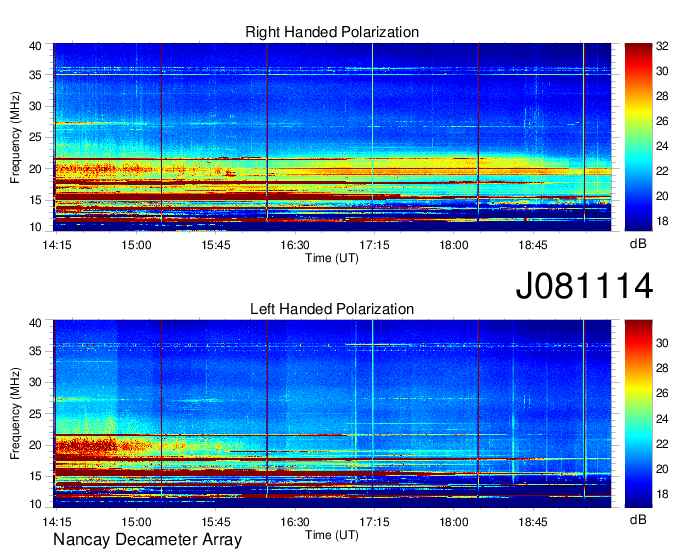This screenshot has width=680, height=552.
Task: Click the 30 MHz tick on Left Handed plot
Action: pos(35,382)
